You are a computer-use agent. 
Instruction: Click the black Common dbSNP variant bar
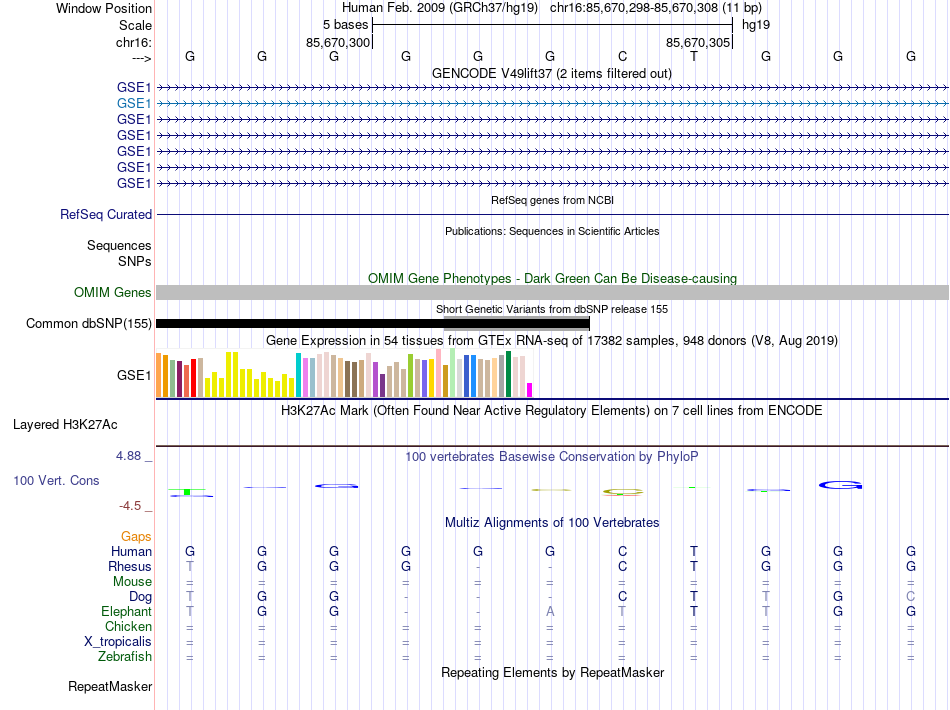[x=373, y=324]
